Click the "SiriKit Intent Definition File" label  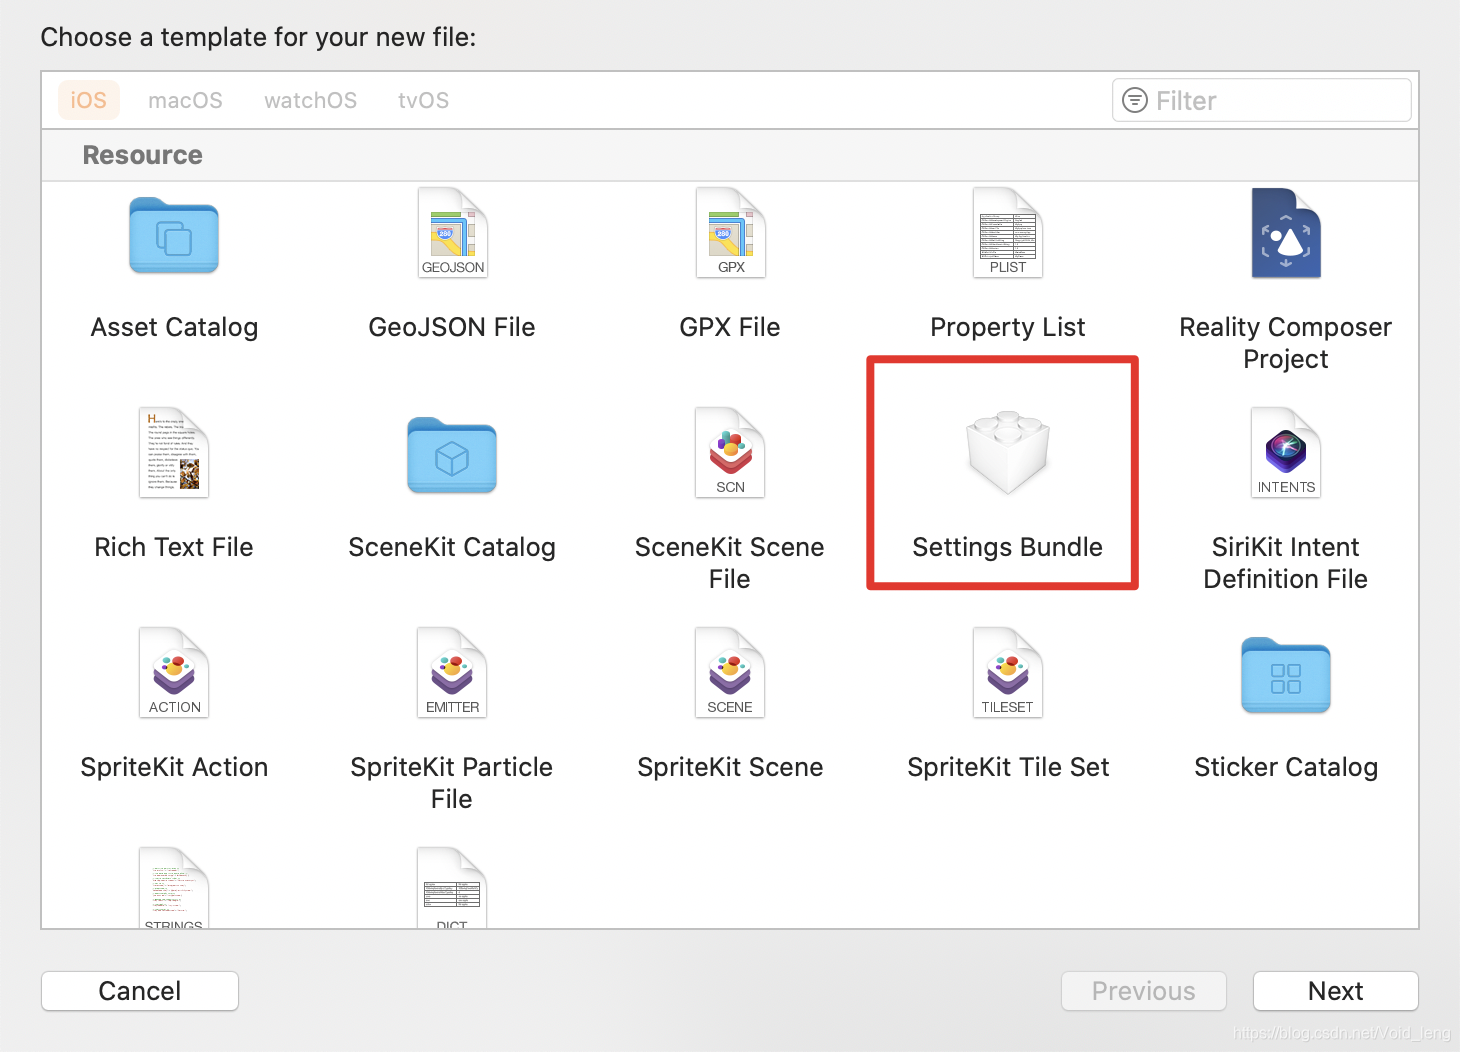[1286, 563]
